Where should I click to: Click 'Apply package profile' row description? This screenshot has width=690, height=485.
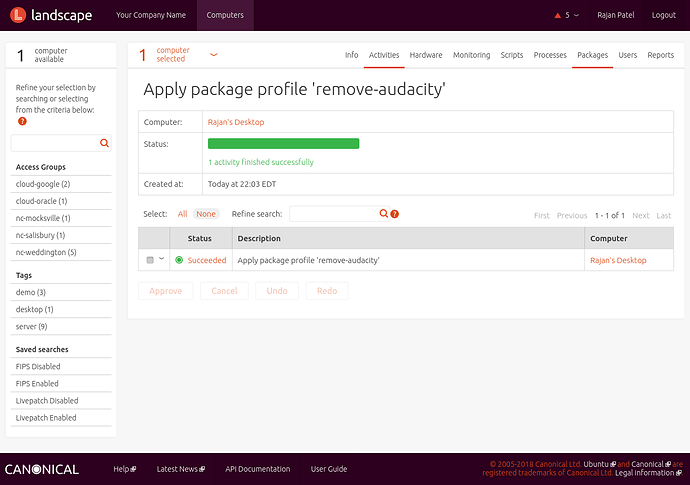(308, 260)
